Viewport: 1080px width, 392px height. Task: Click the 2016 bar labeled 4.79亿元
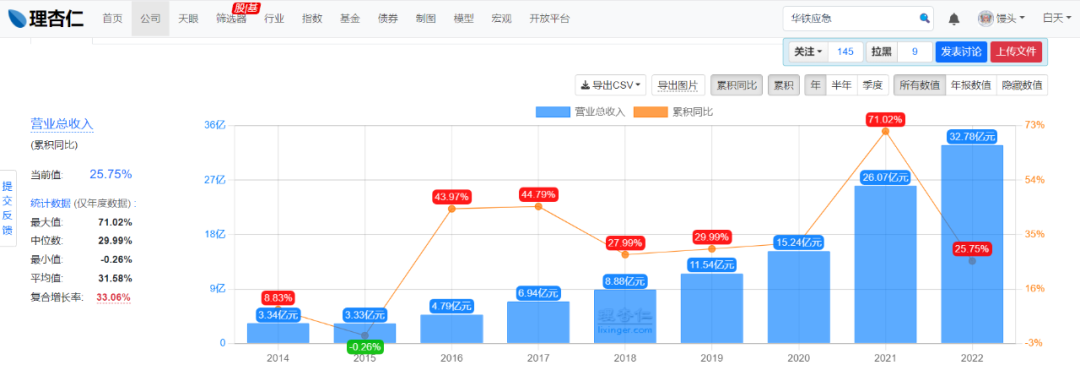click(x=452, y=329)
